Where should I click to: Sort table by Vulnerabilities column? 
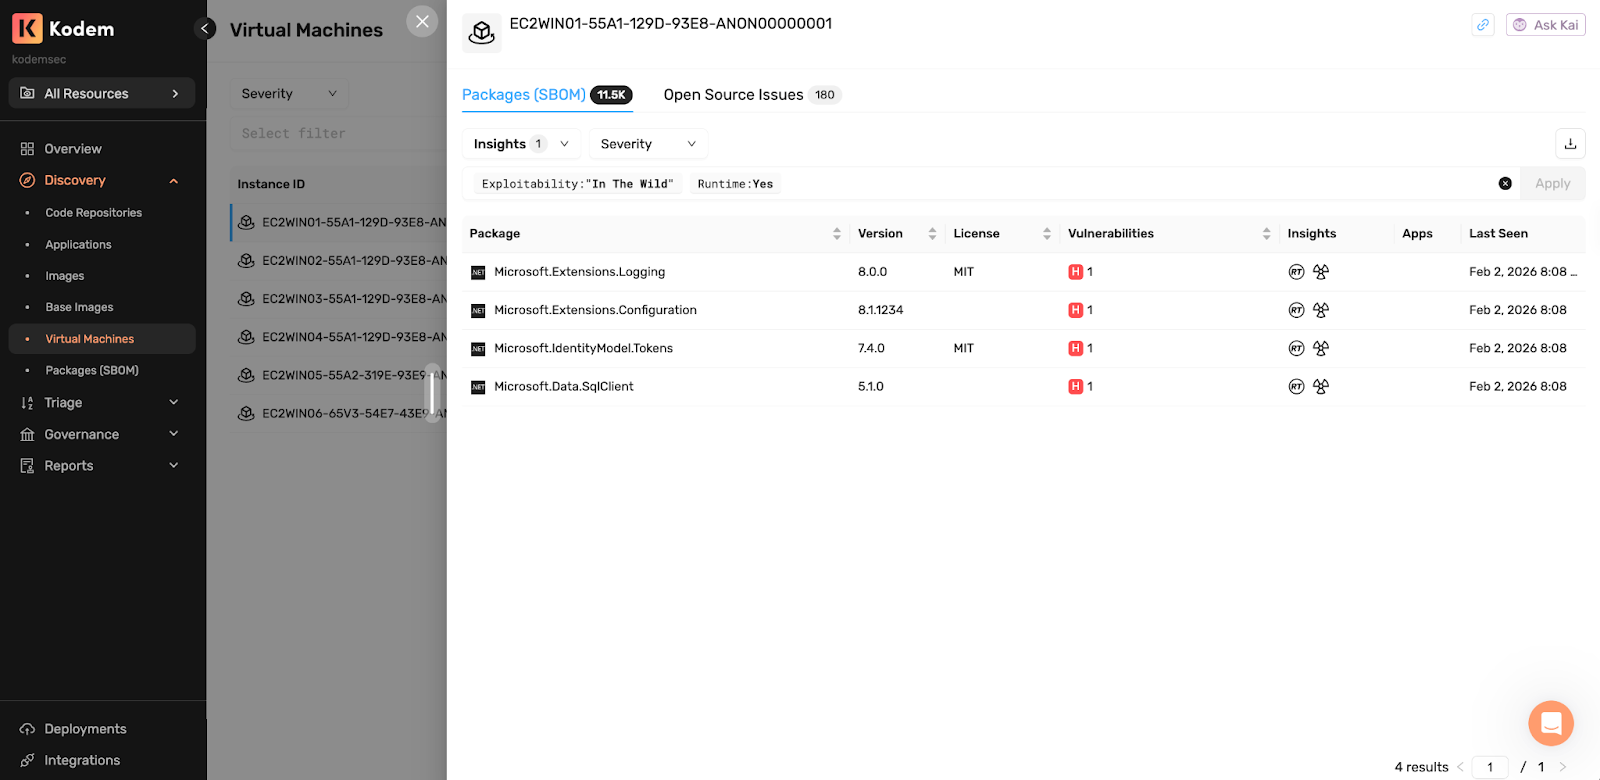[1266, 234]
